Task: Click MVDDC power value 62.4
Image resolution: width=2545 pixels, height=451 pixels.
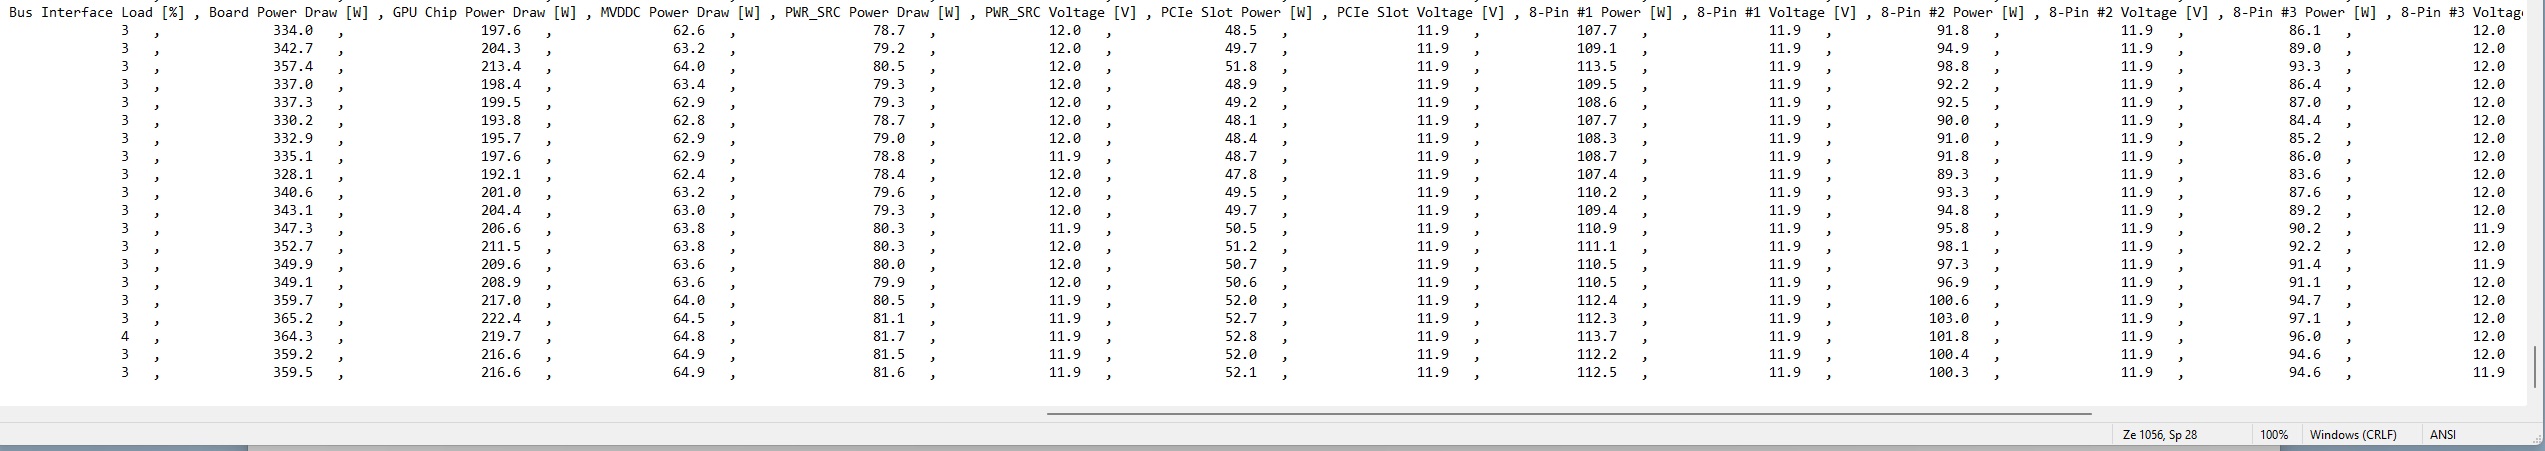Action: 689,174
